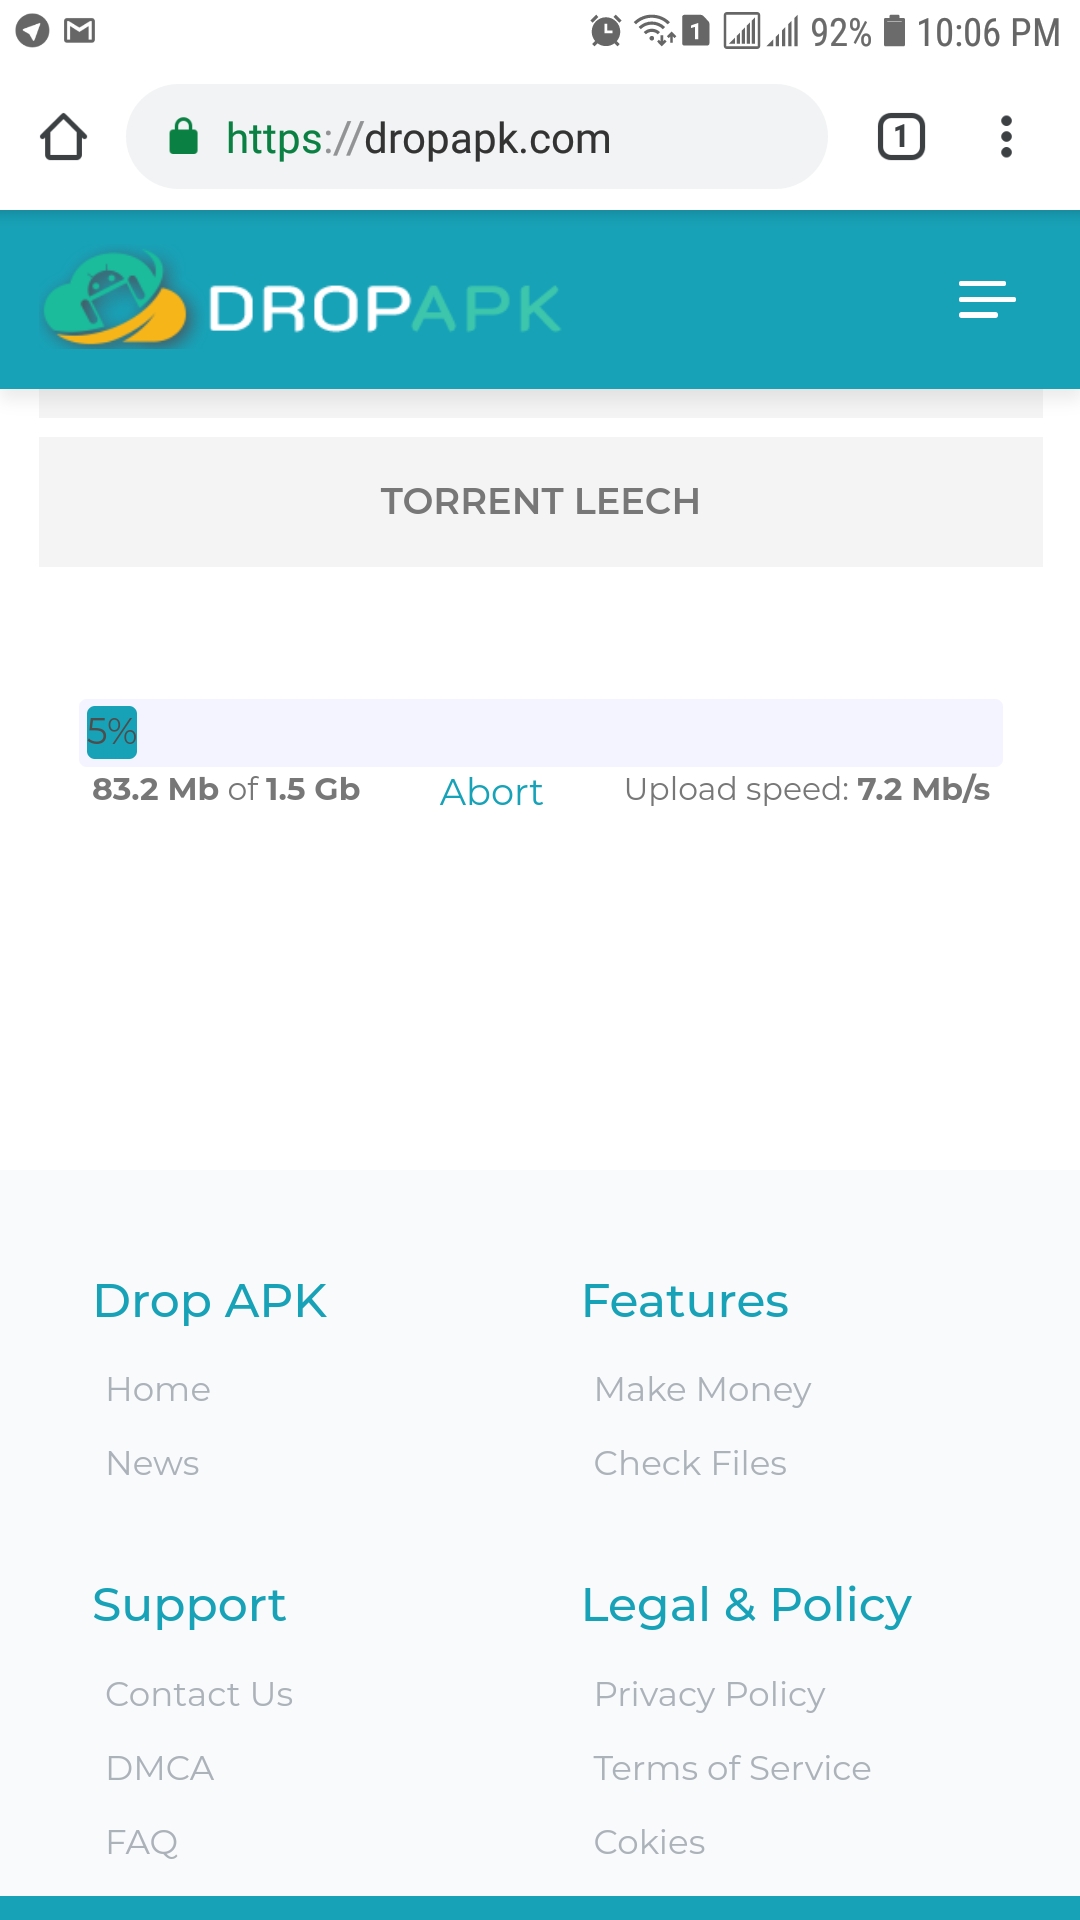Expand the site hamburger menu
The image size is (1080, 1920).
pyautogui.click(x=986, y=299)
